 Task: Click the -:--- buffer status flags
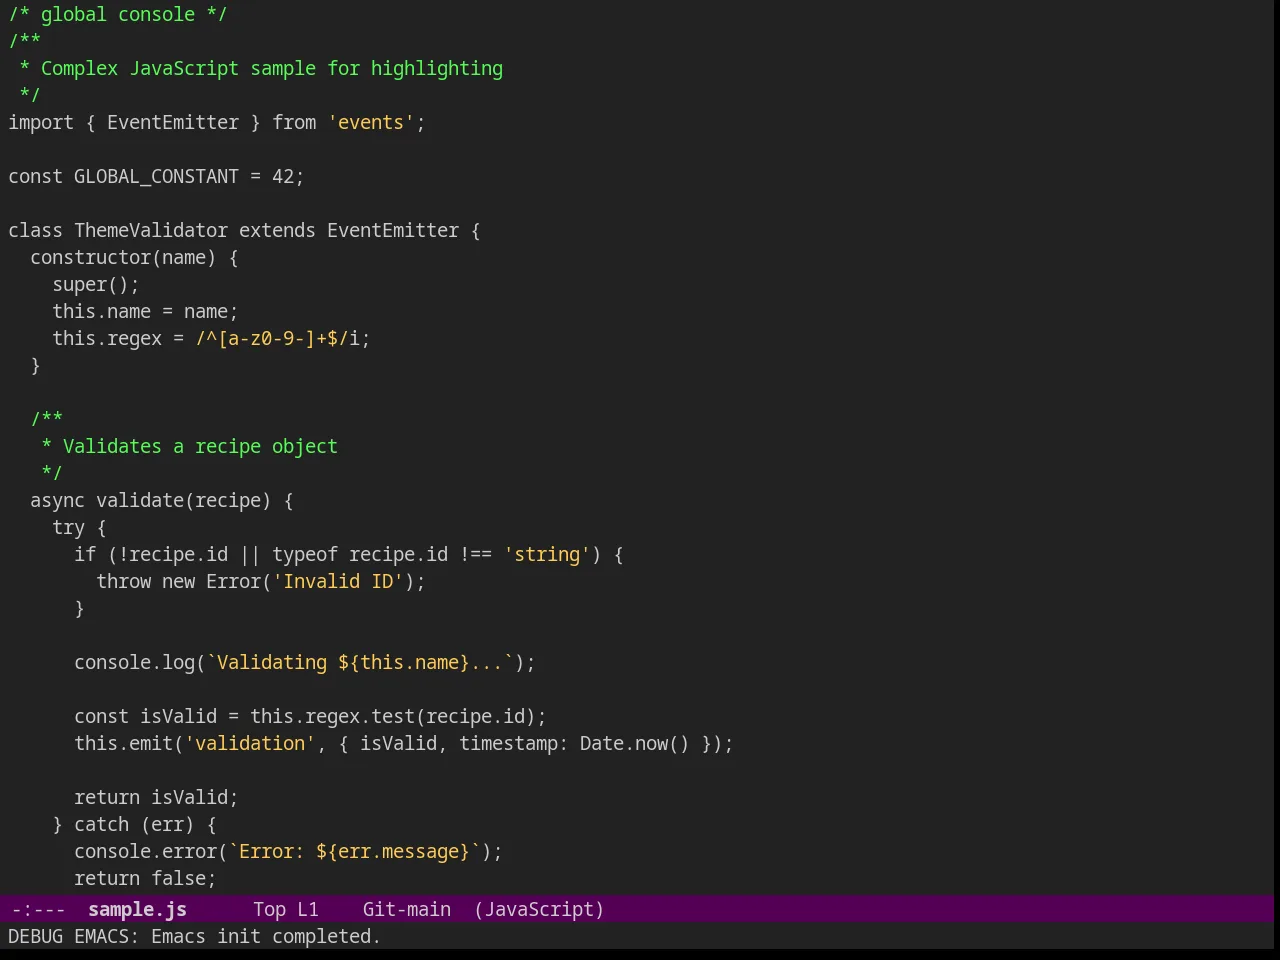point(38,909)
